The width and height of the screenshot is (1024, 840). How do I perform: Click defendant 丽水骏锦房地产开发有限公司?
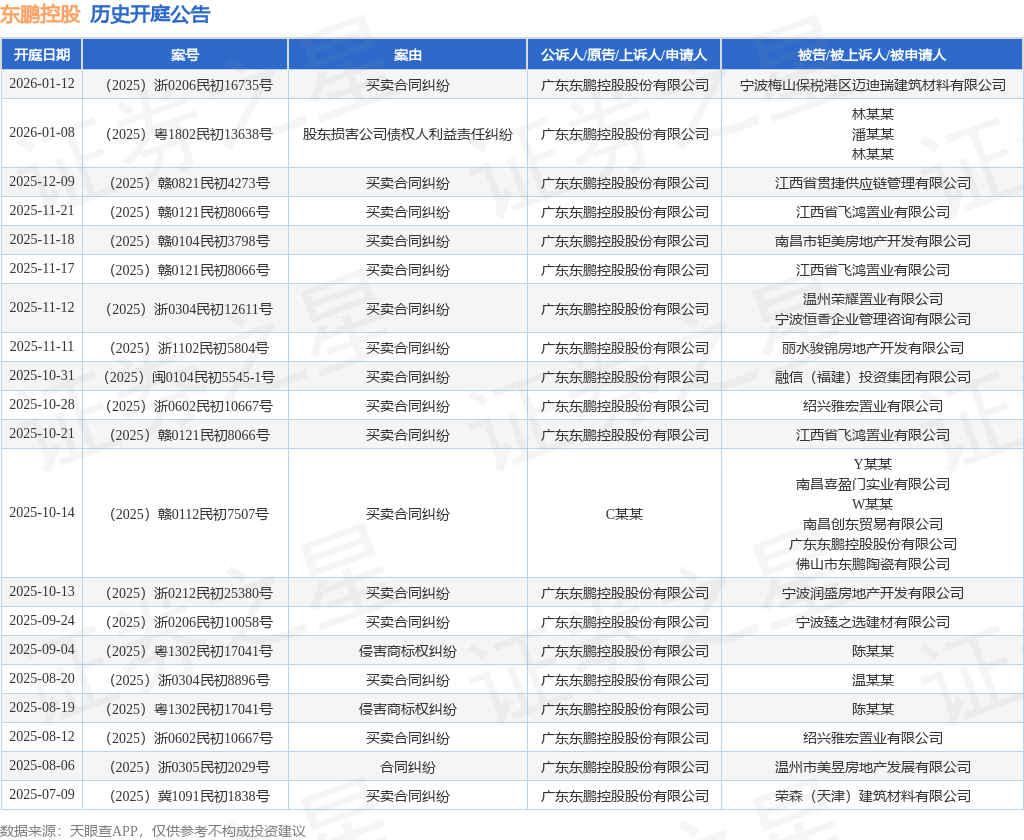[x=872, y=349]
